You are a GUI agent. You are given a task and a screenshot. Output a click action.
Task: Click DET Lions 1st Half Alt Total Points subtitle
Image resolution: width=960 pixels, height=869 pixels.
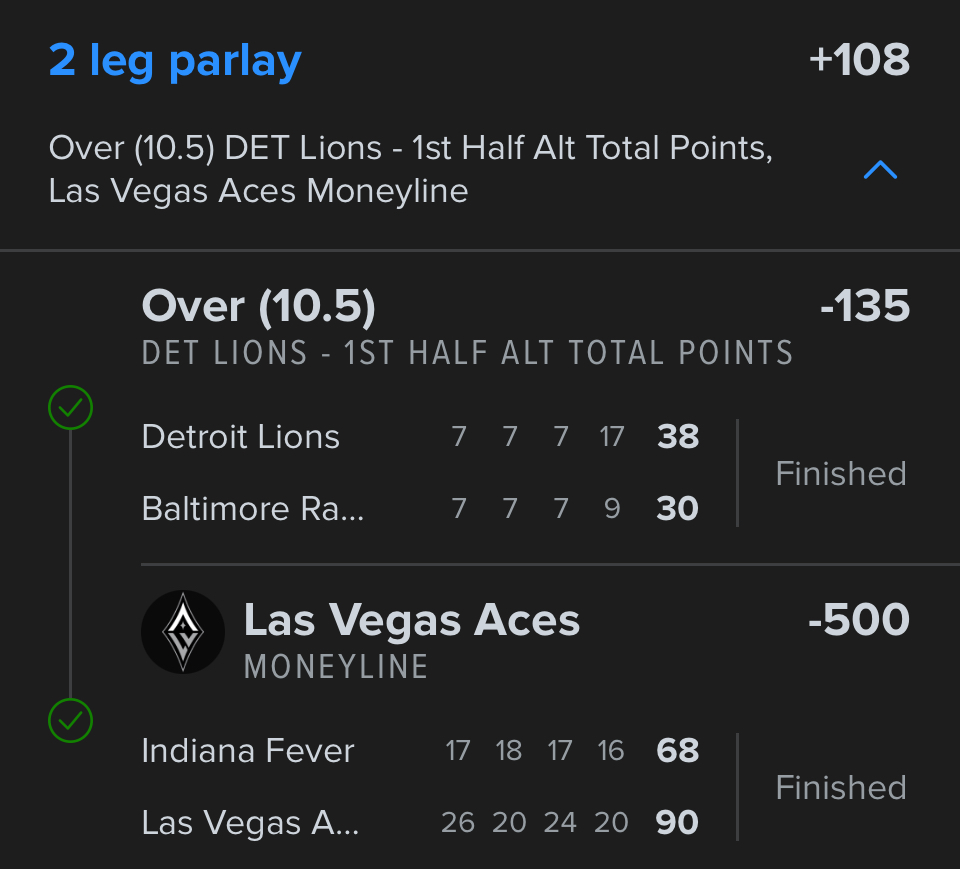pyautogui.click(x=468, y=353)
